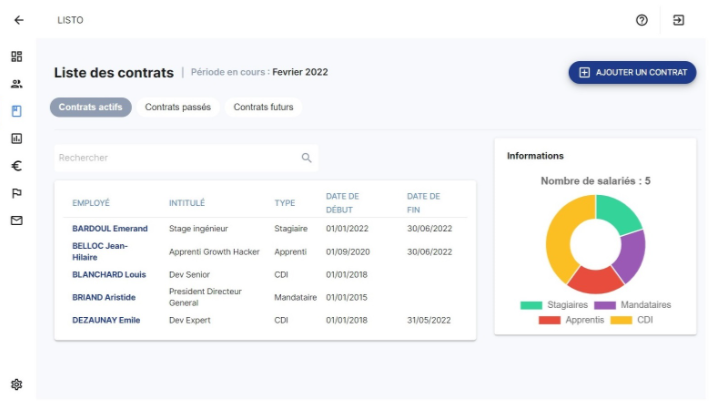The width and height of the screenshot is (713, 405).
Task: Open the dashboard grid icon in sidebar
Action: (16, 56)
